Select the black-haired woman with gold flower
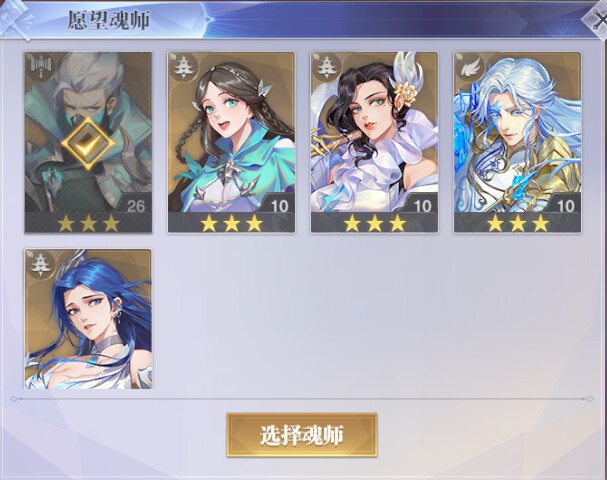Image resolution: width=607 pixels, height=480 pixels. [374, 142]
